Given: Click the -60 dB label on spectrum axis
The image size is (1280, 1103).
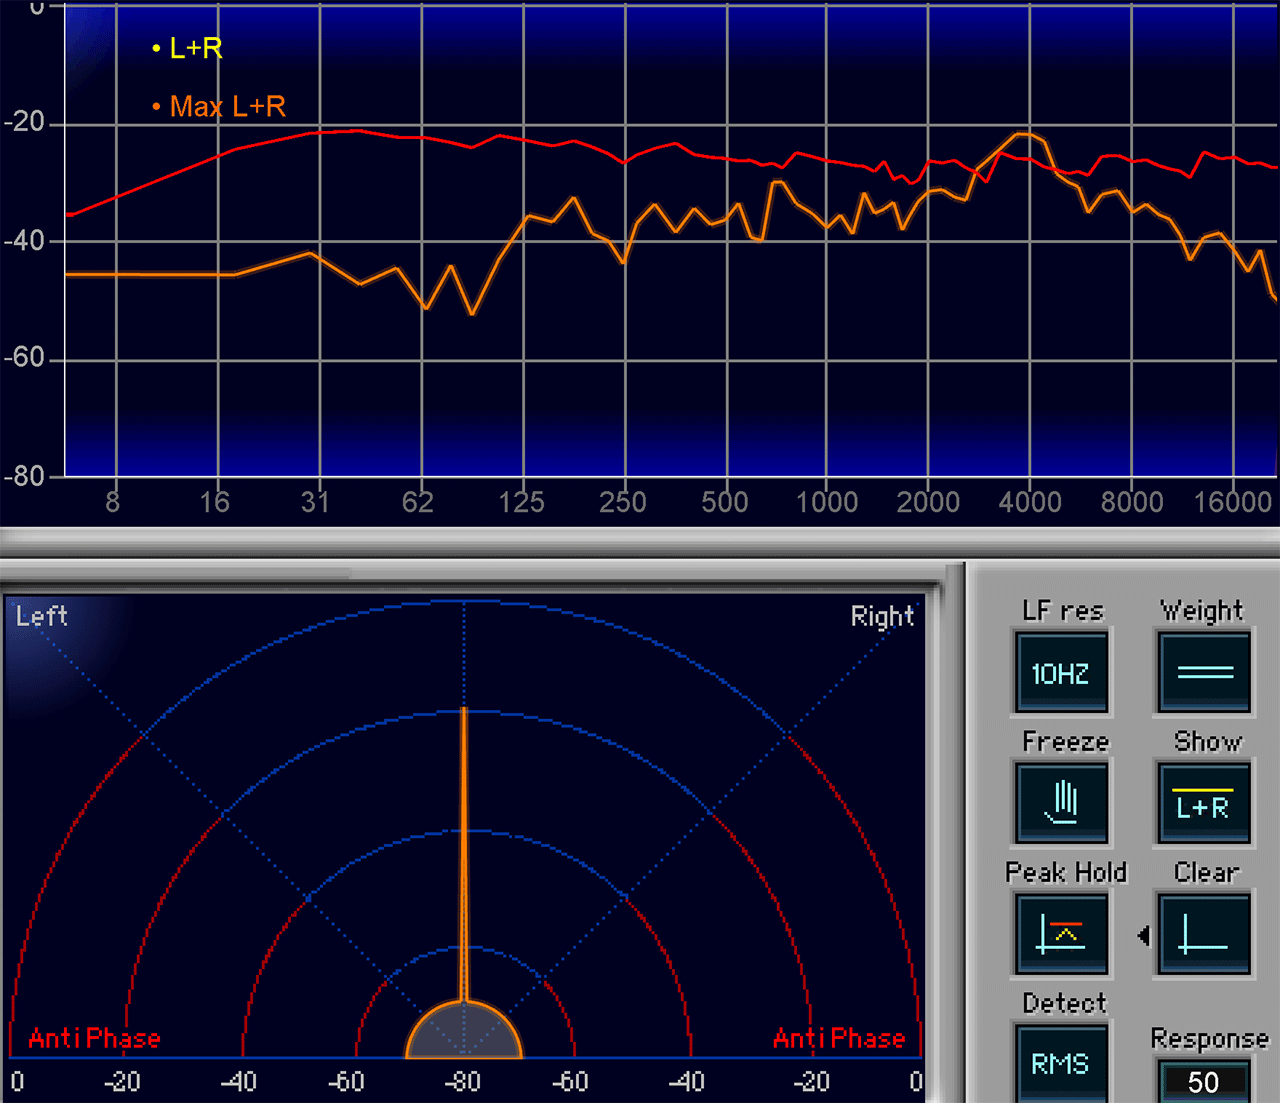Looking at the screenshot, I should (25, 358).
